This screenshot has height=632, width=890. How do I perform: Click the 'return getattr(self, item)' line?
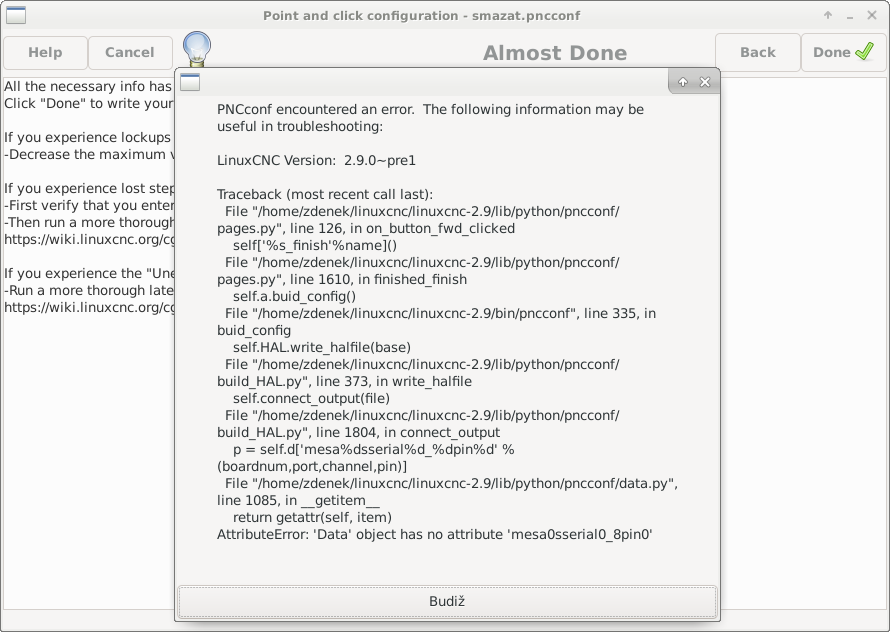[312, 518]
